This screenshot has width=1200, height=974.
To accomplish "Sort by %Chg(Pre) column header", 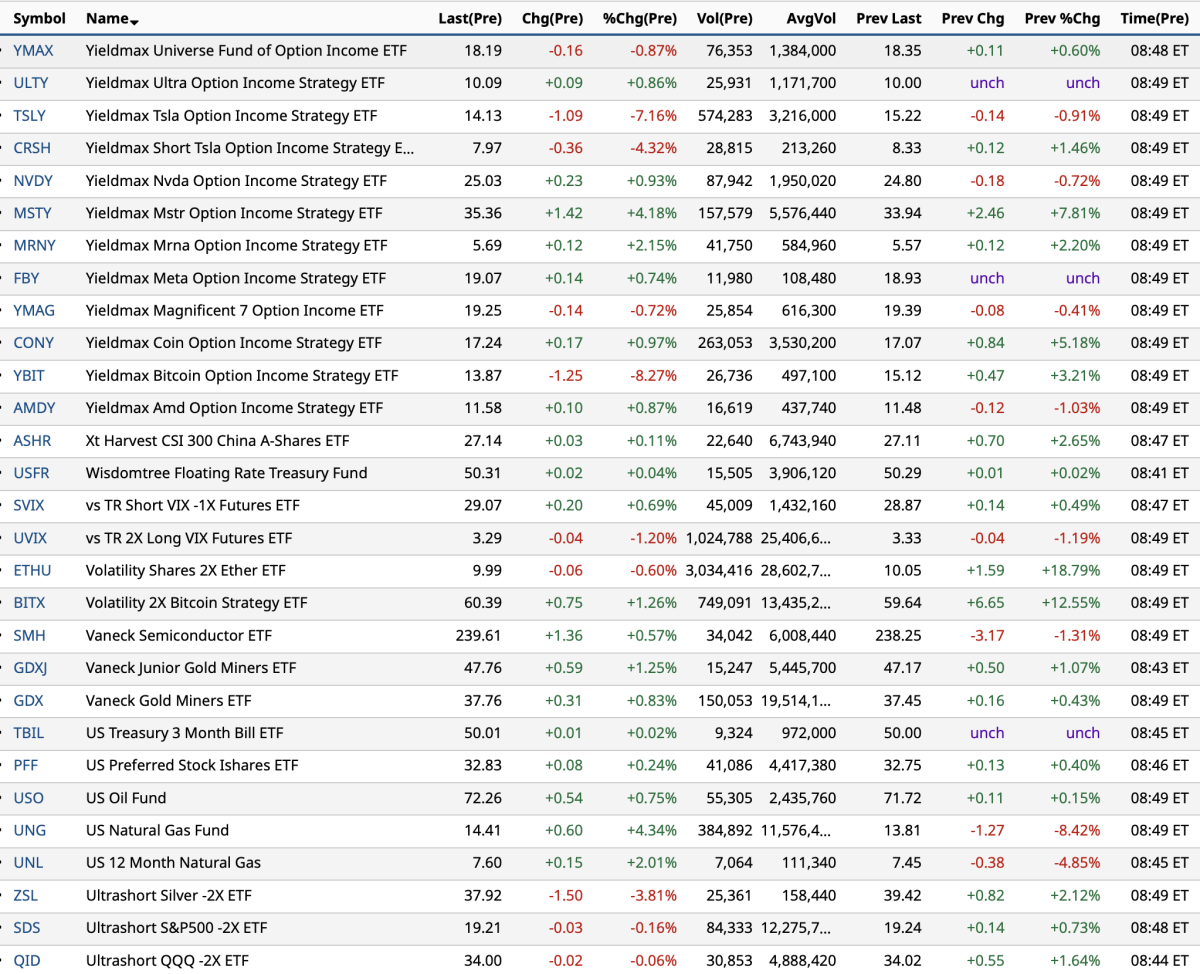I will point(639,18).
